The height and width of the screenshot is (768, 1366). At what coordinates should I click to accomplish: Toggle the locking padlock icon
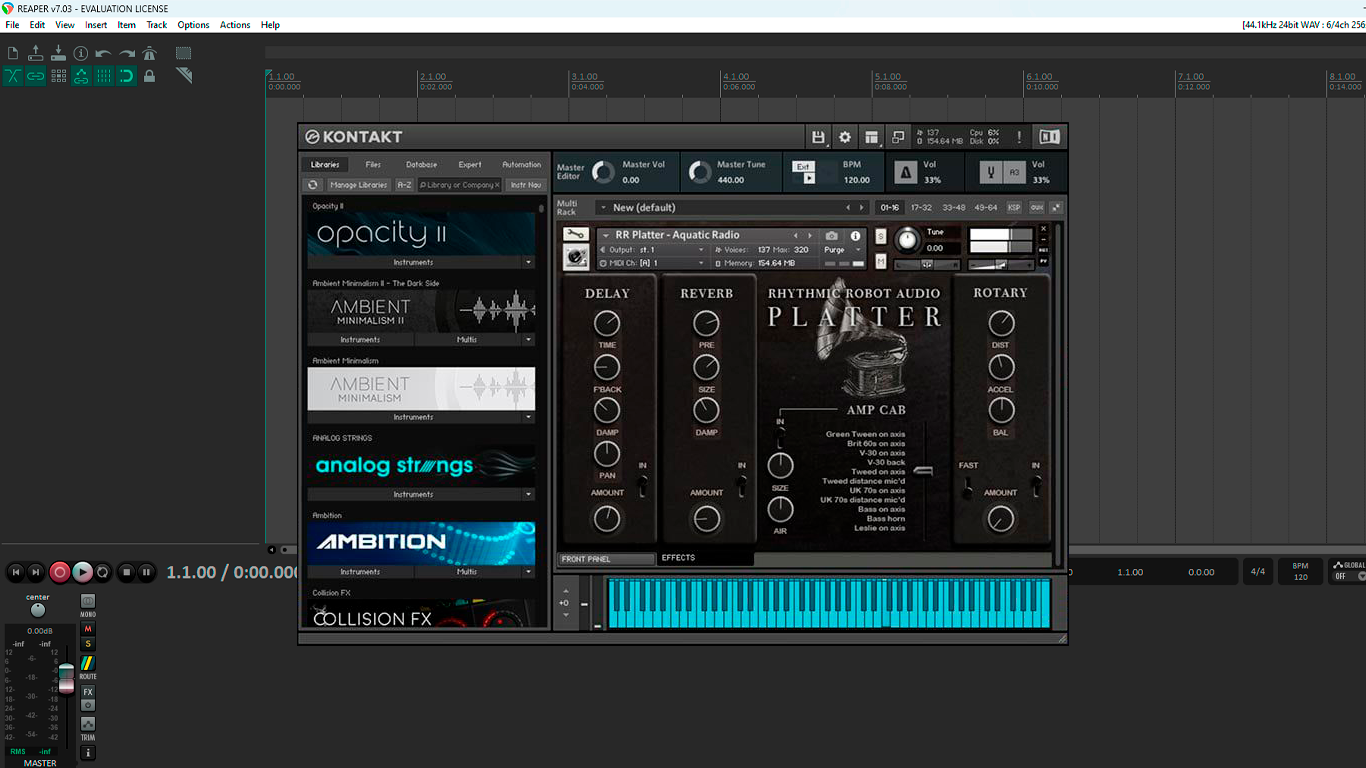click(x=150, y=76)
